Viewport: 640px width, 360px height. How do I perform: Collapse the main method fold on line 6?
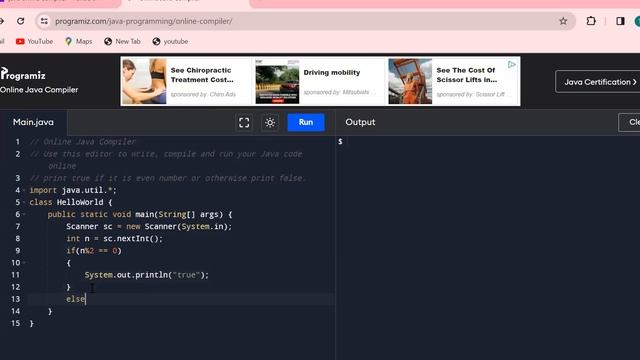(24, 214)
